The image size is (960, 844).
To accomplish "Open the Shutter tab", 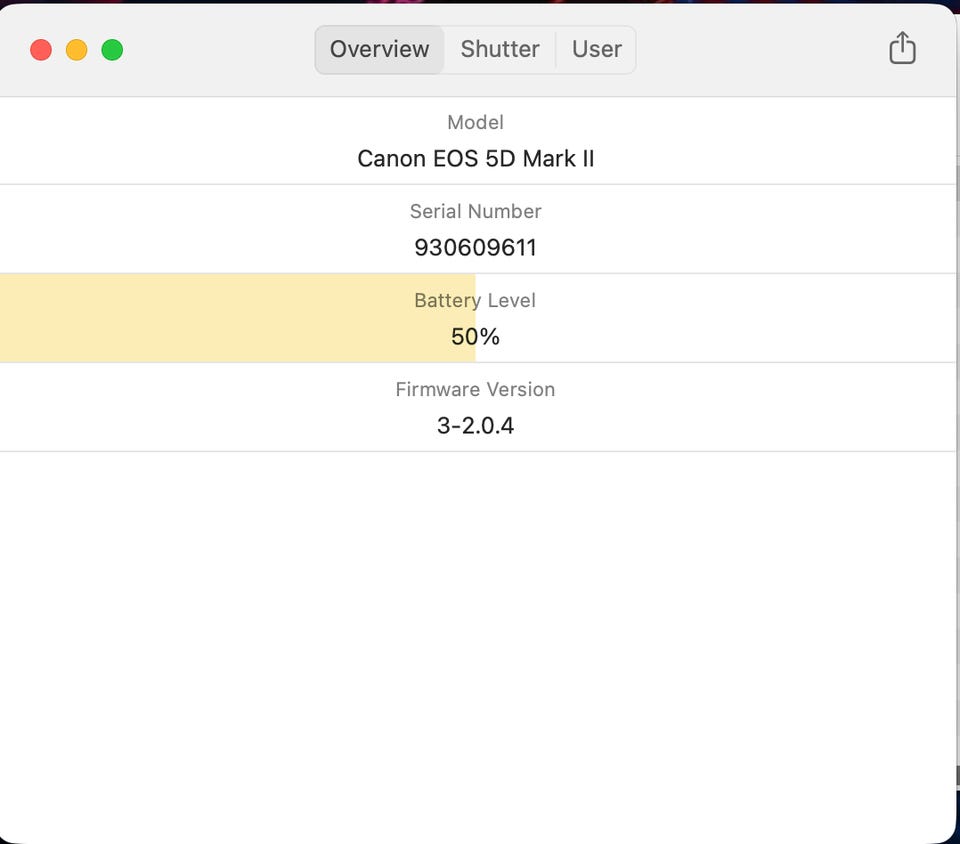I will [x=500, y=49].
